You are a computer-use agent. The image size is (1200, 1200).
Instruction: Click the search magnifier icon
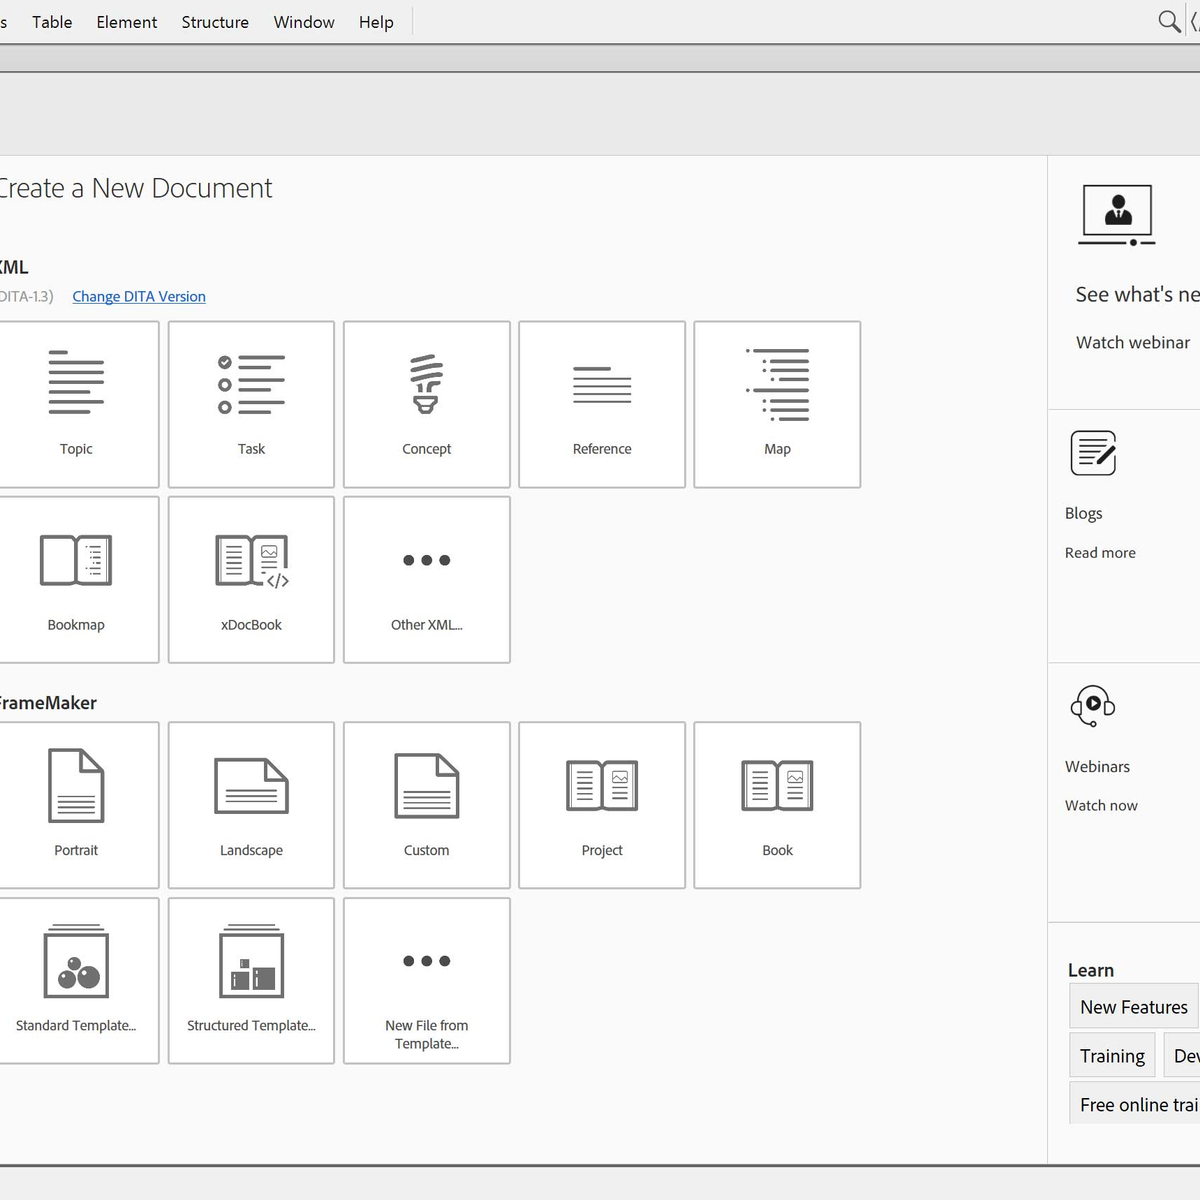(1169, 21)
